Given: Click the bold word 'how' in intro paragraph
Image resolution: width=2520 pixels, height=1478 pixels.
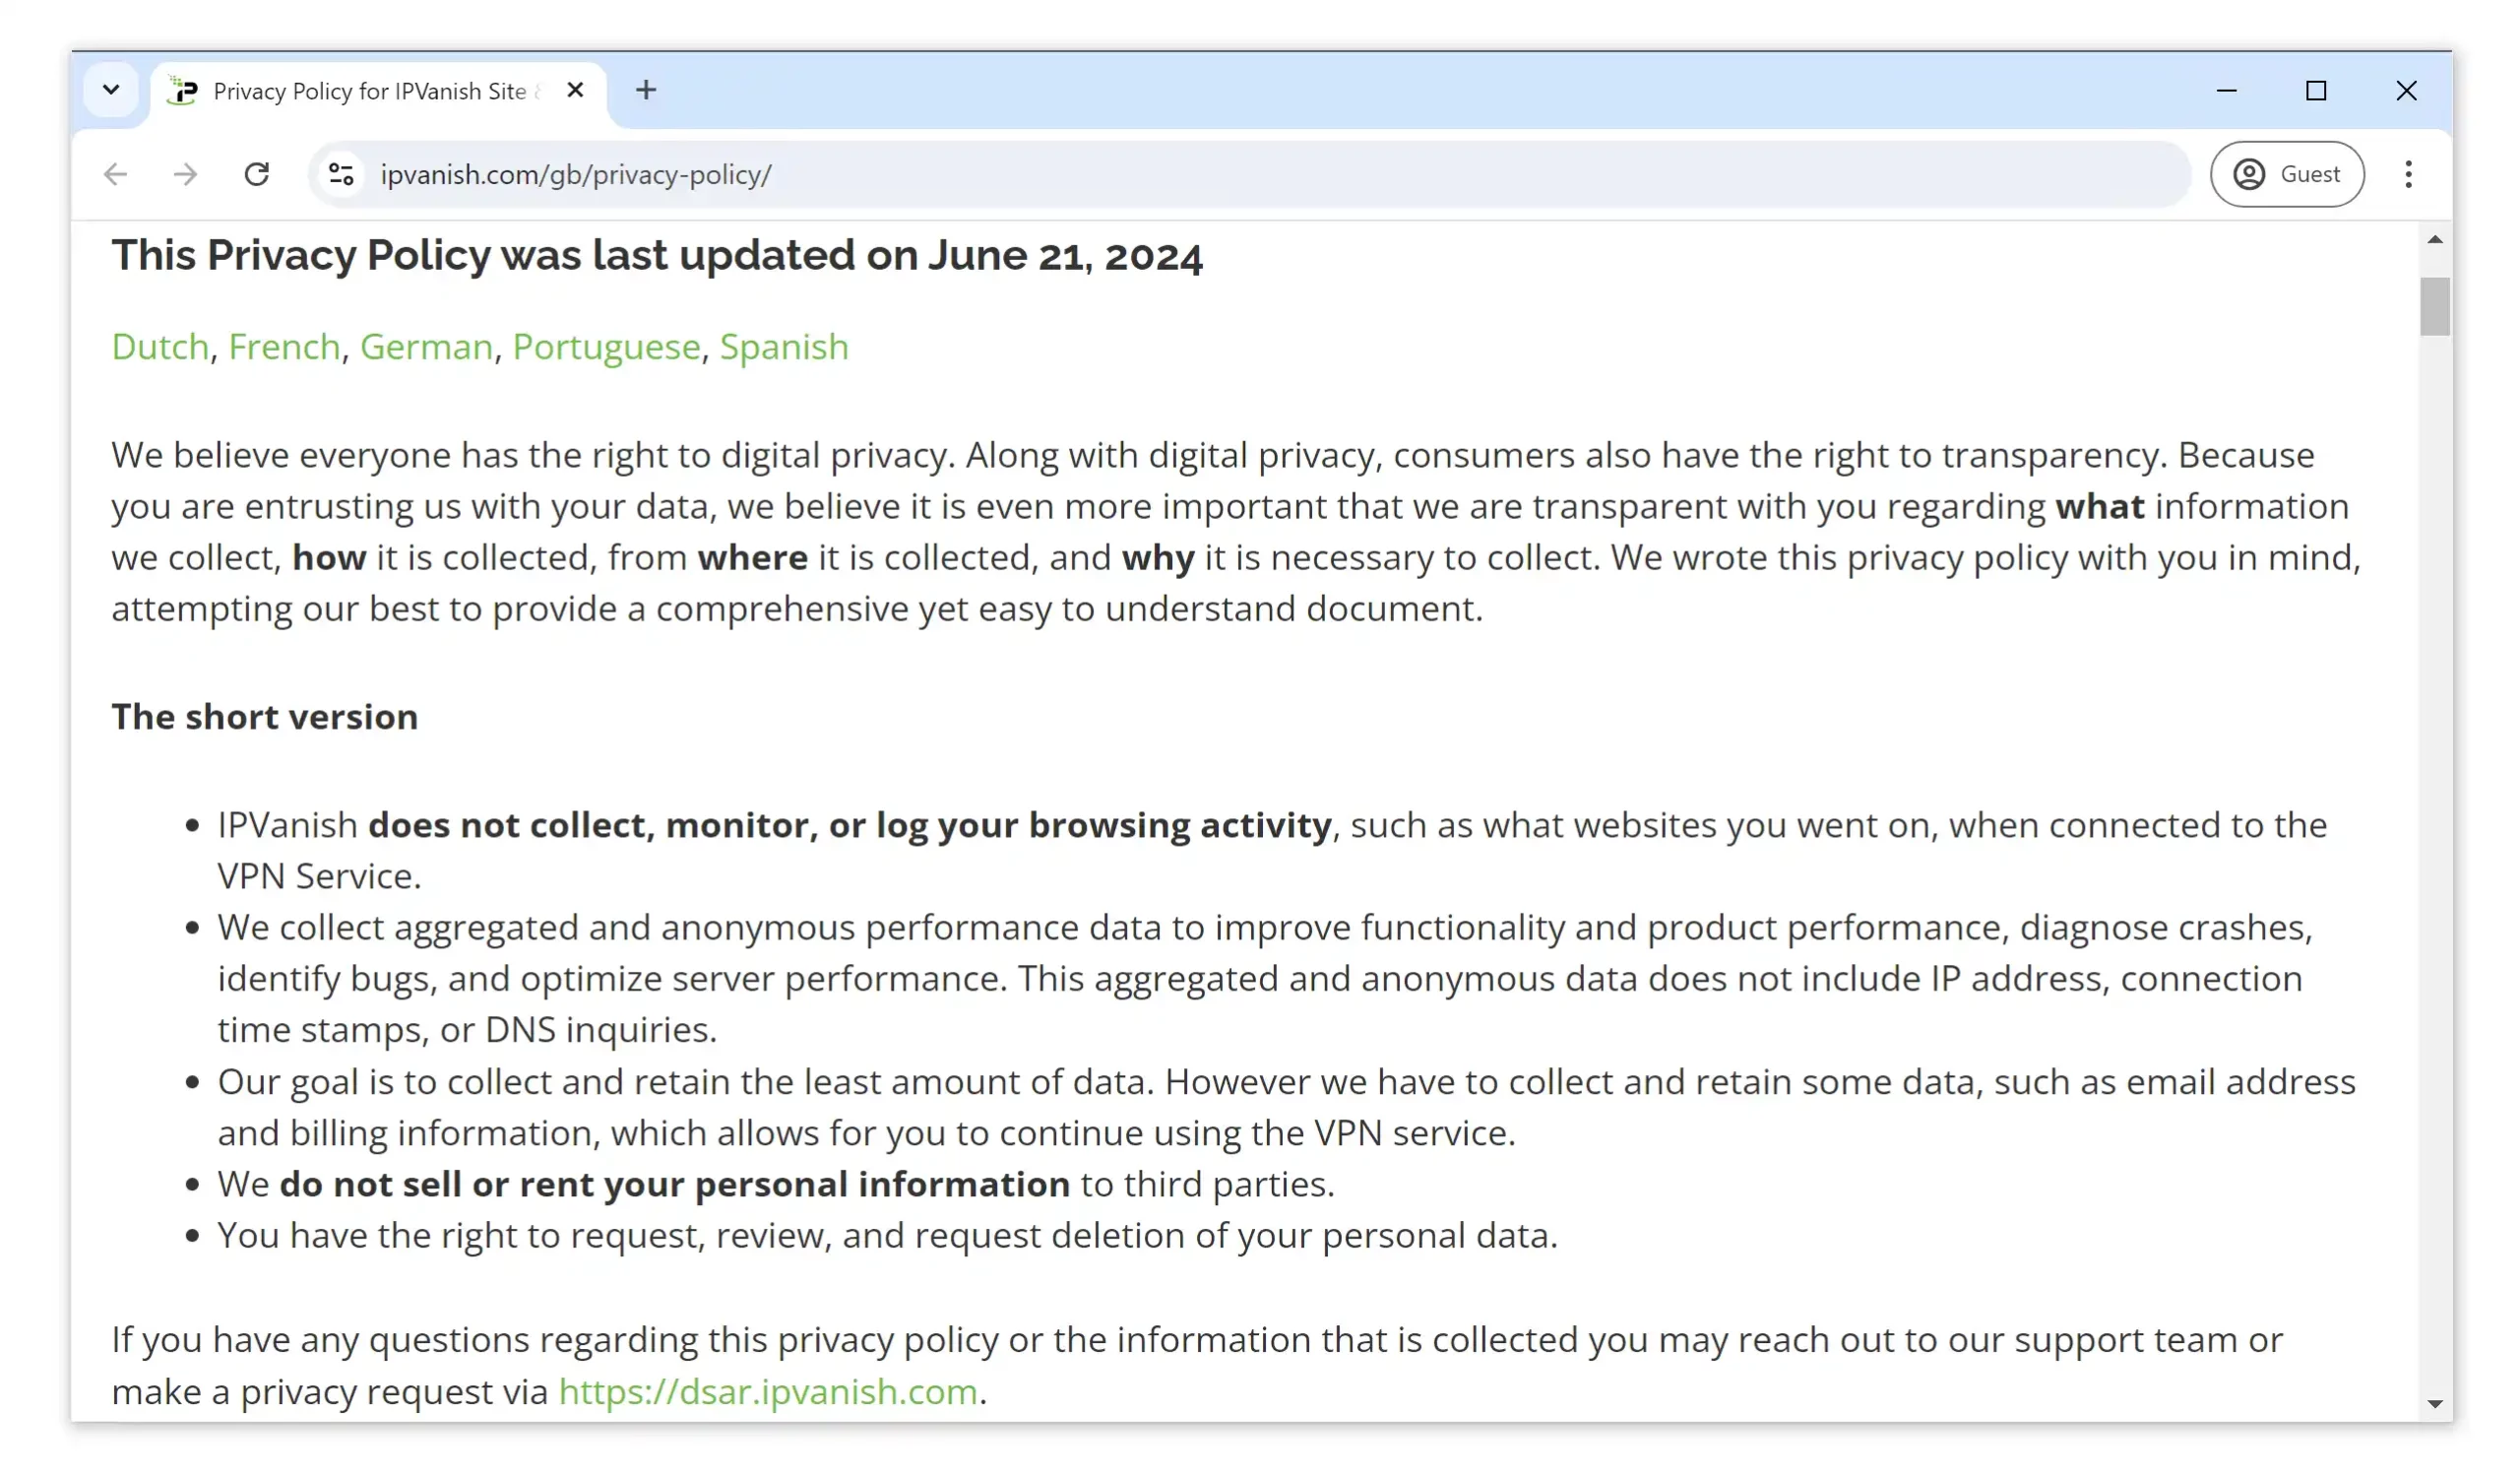Looking at the screenshot, I should pyautogui.click(x=329, y=557).
